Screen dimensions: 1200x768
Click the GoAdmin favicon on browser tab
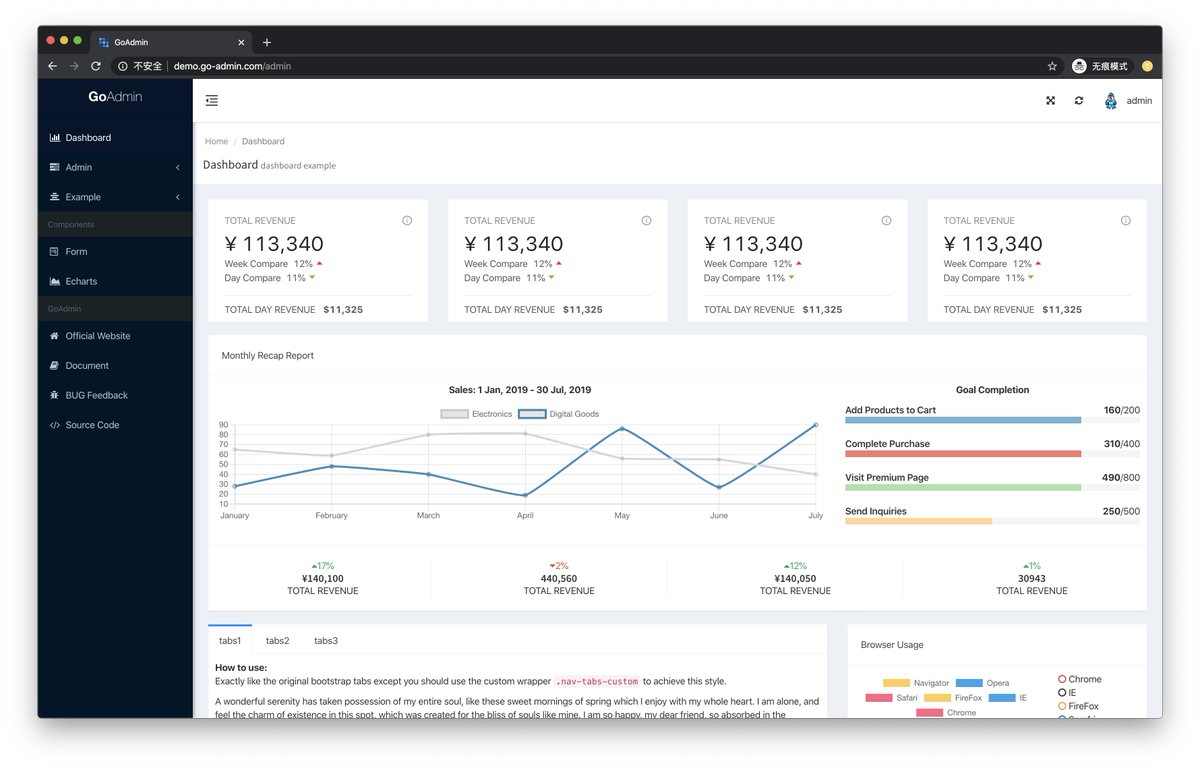coord(104,42)
